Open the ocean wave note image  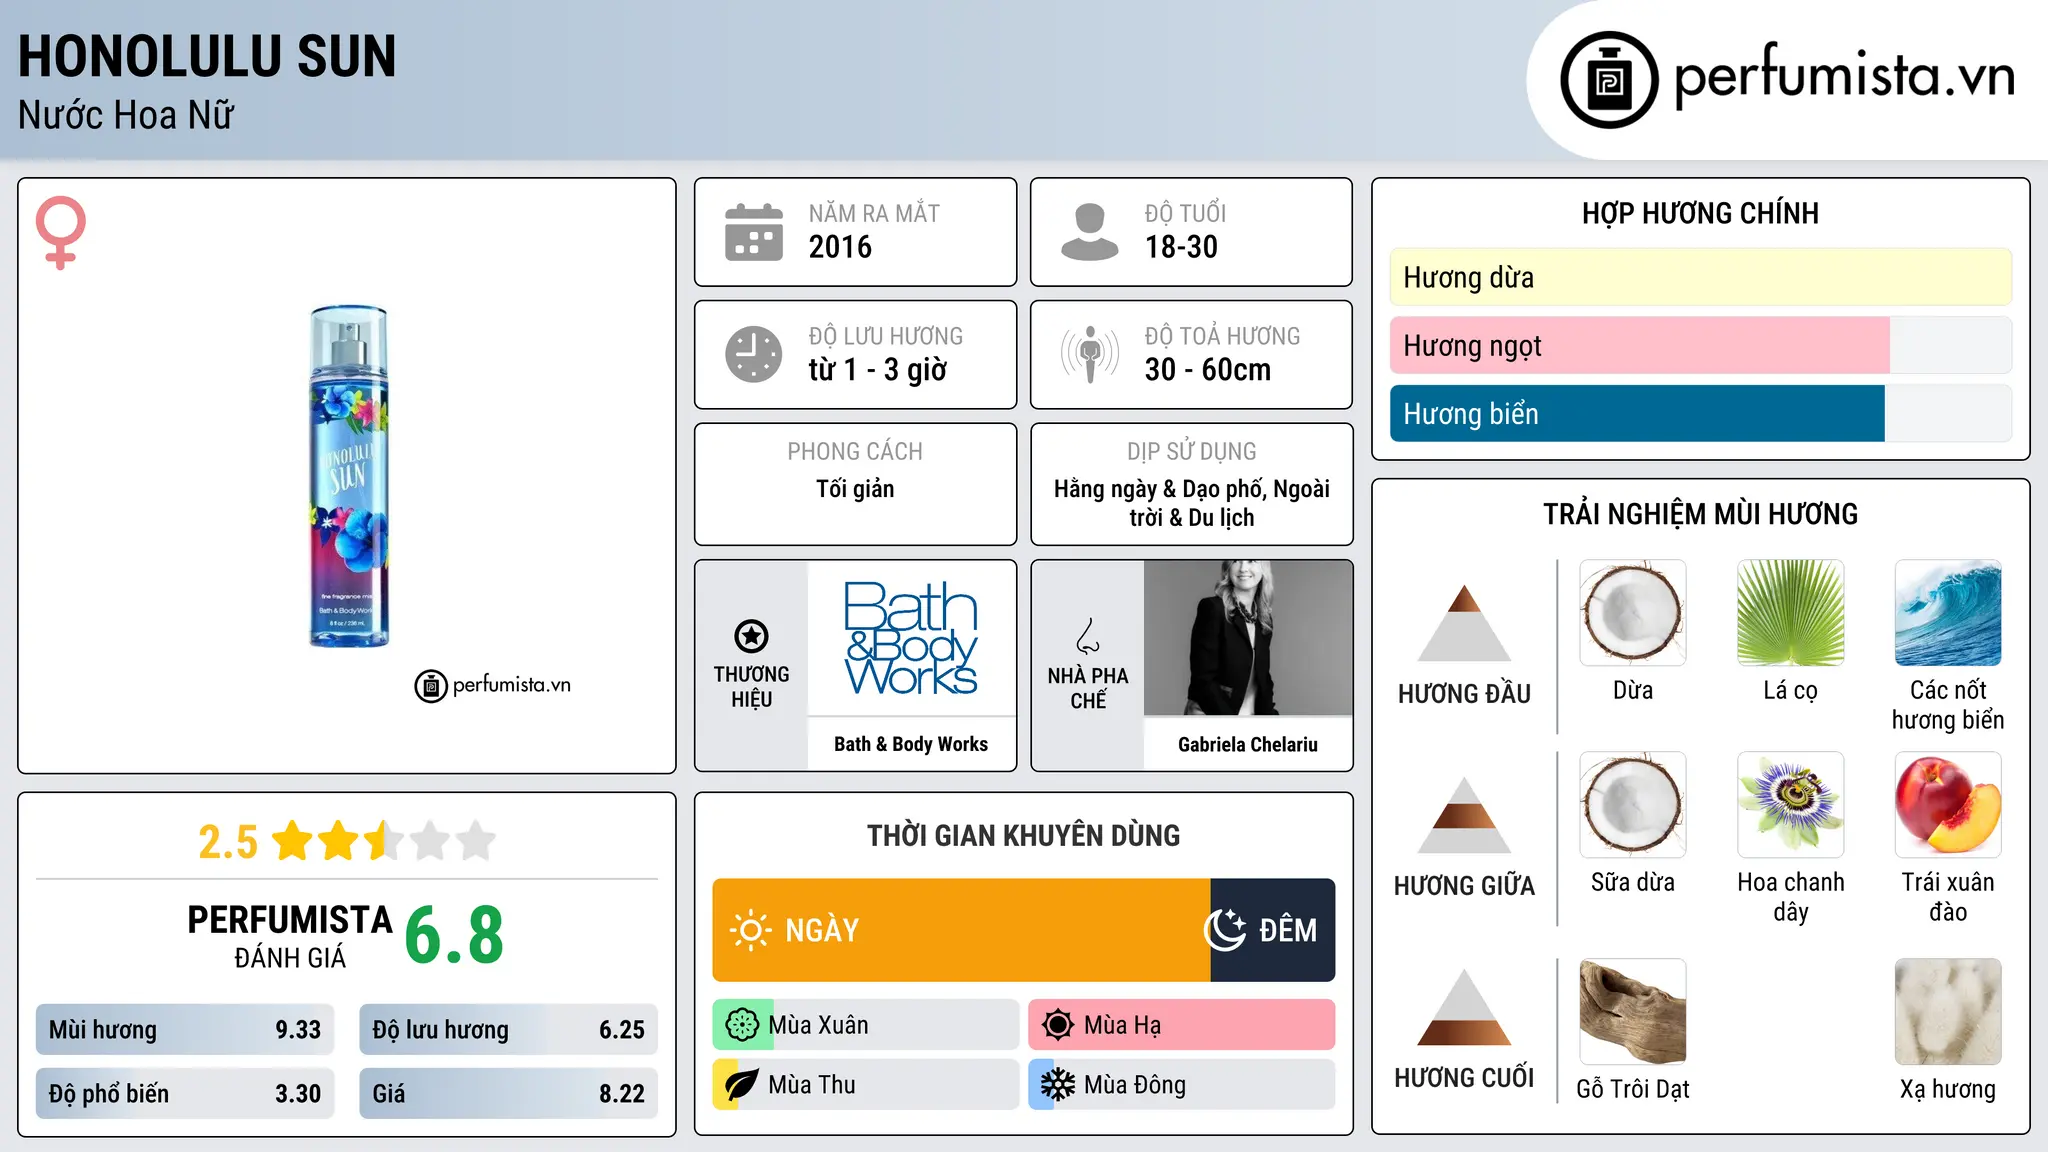pyautogui.click(x=1948, y=613)
